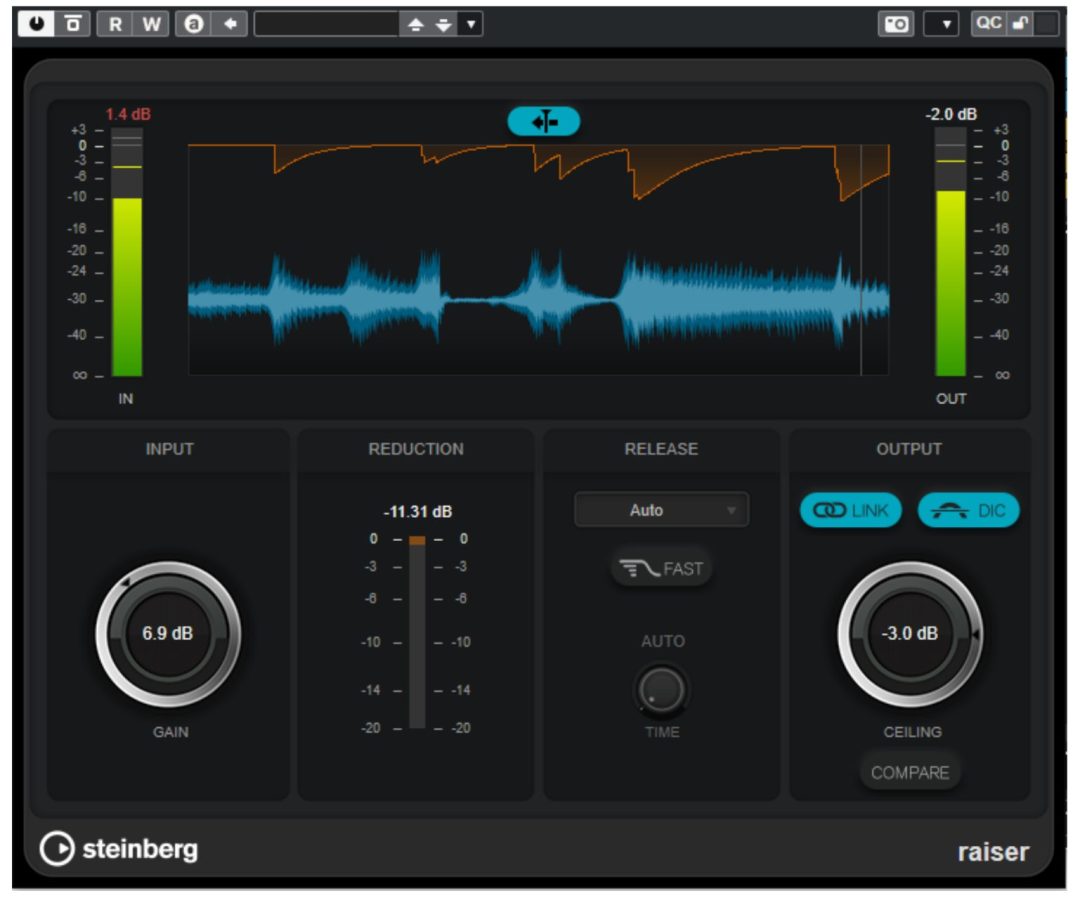
Task: Click the output CEILING knob
Action: click(910, 634)
